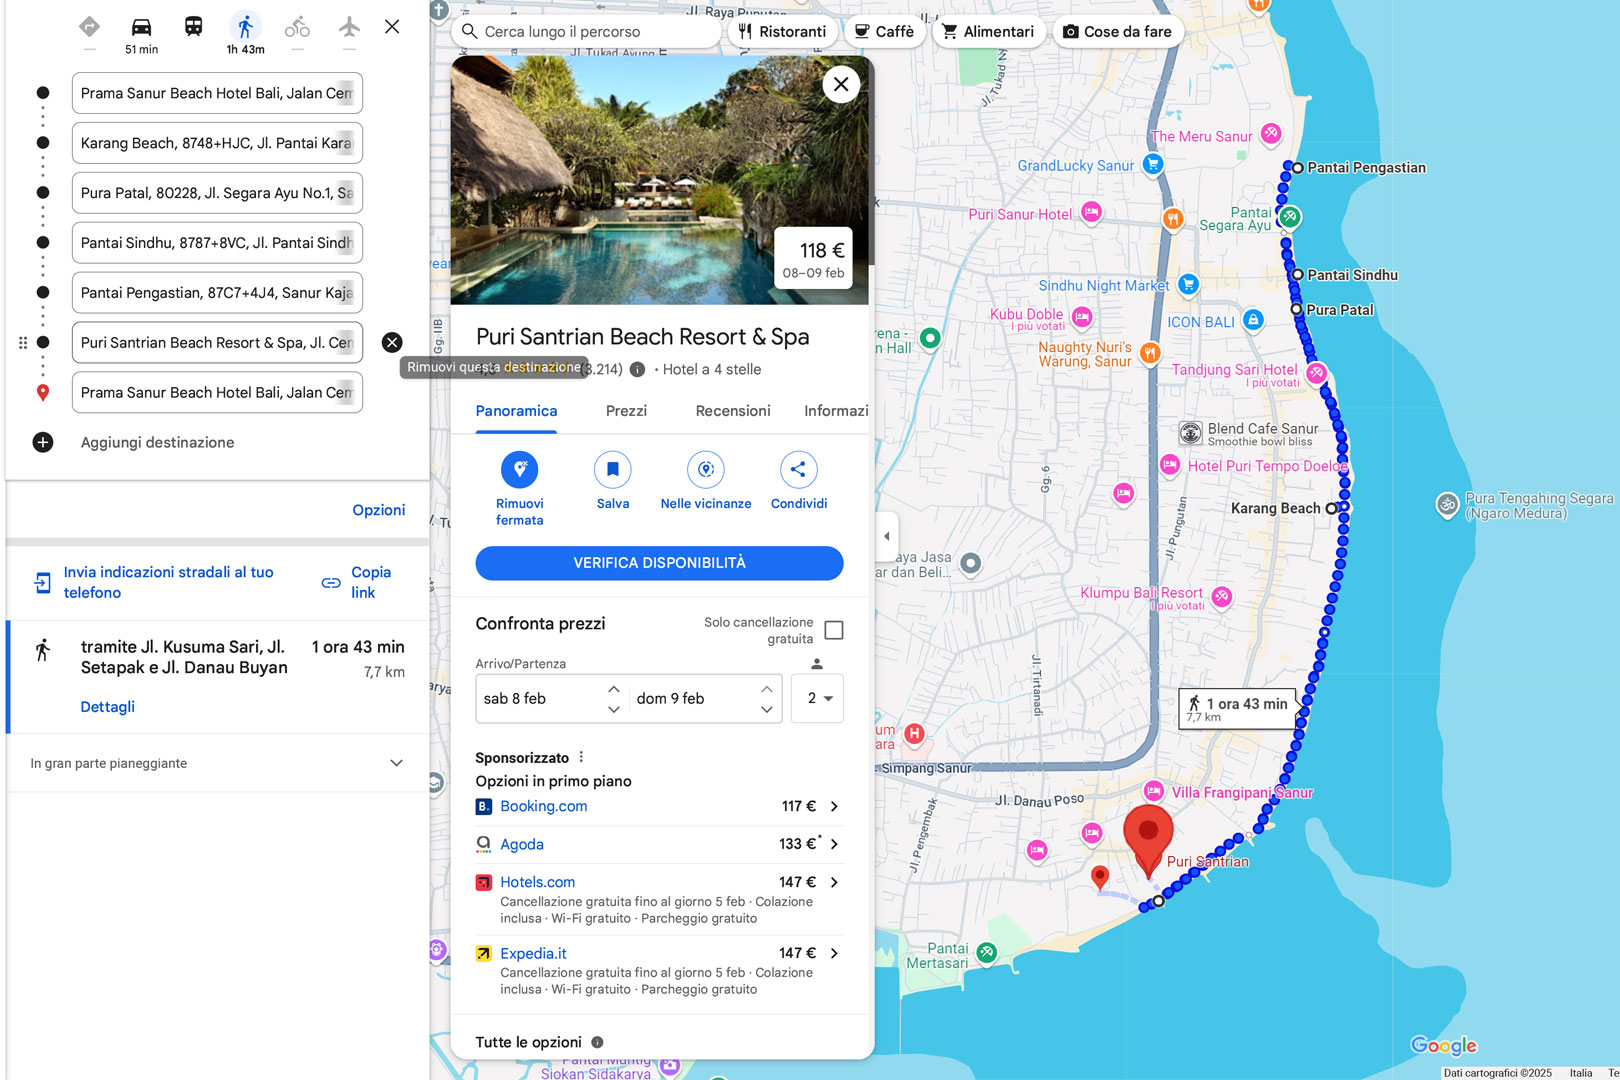This screenshot has height=1080, width=1620.
Task: Click the Salva bookmark icon
Action: click(612, 470)
